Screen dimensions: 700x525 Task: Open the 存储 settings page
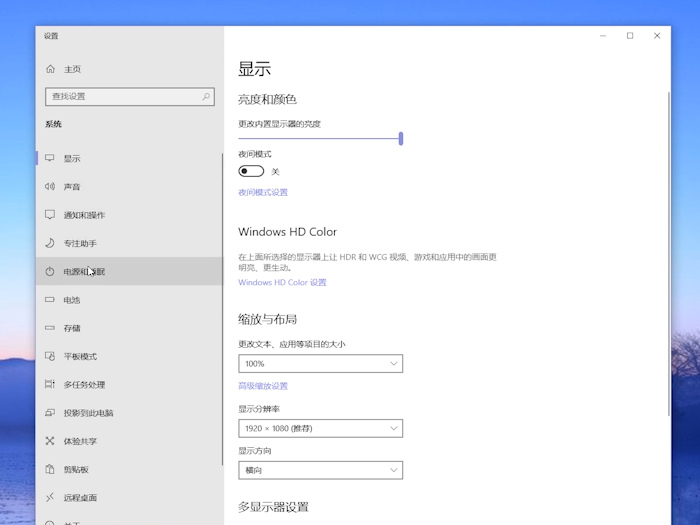point(129,328)
